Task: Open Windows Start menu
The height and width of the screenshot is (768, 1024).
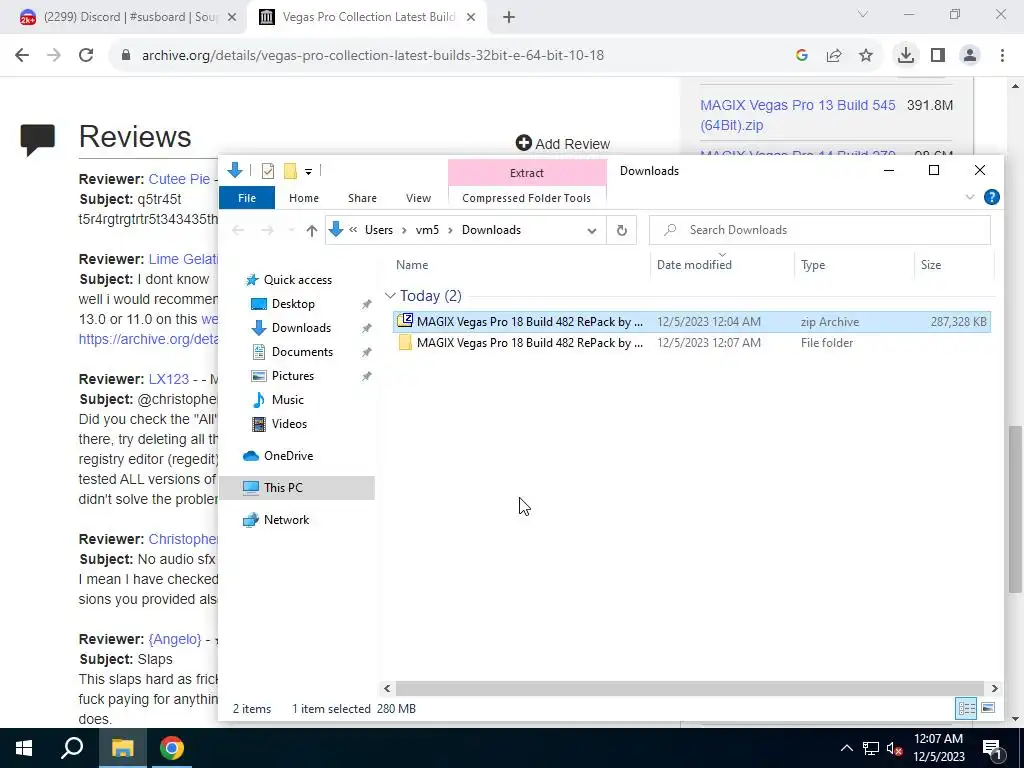Action: pos(24,748)
